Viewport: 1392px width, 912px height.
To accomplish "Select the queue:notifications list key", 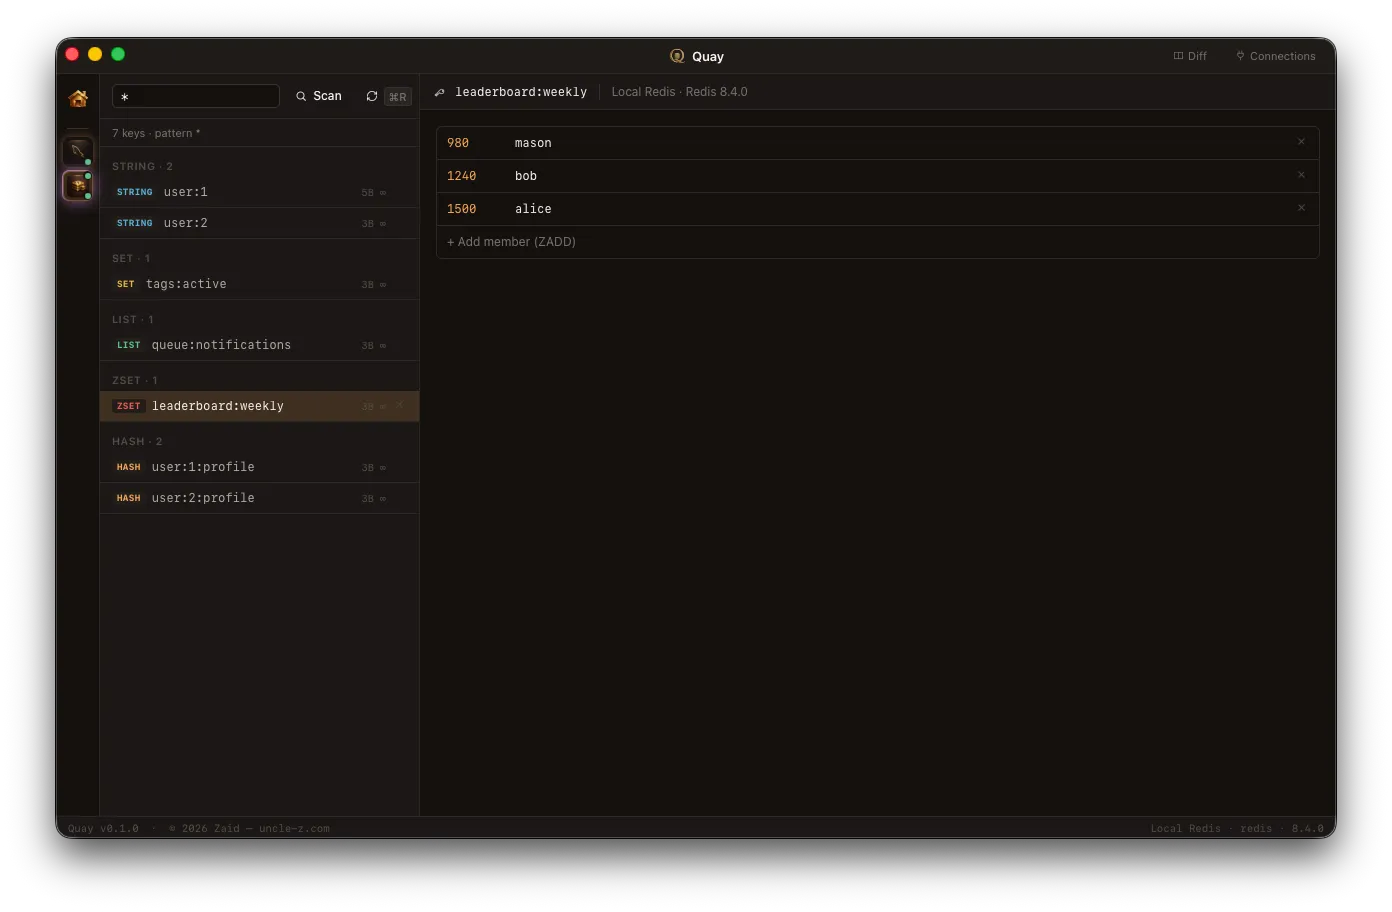I will (x=259, y=345).
